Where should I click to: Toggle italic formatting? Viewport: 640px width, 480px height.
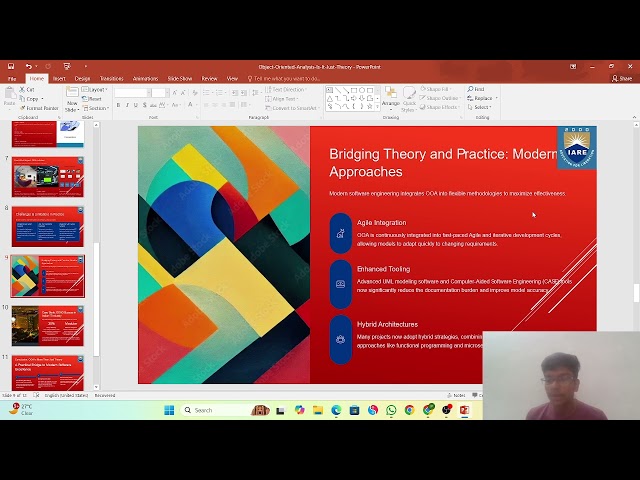pos(127,105)
